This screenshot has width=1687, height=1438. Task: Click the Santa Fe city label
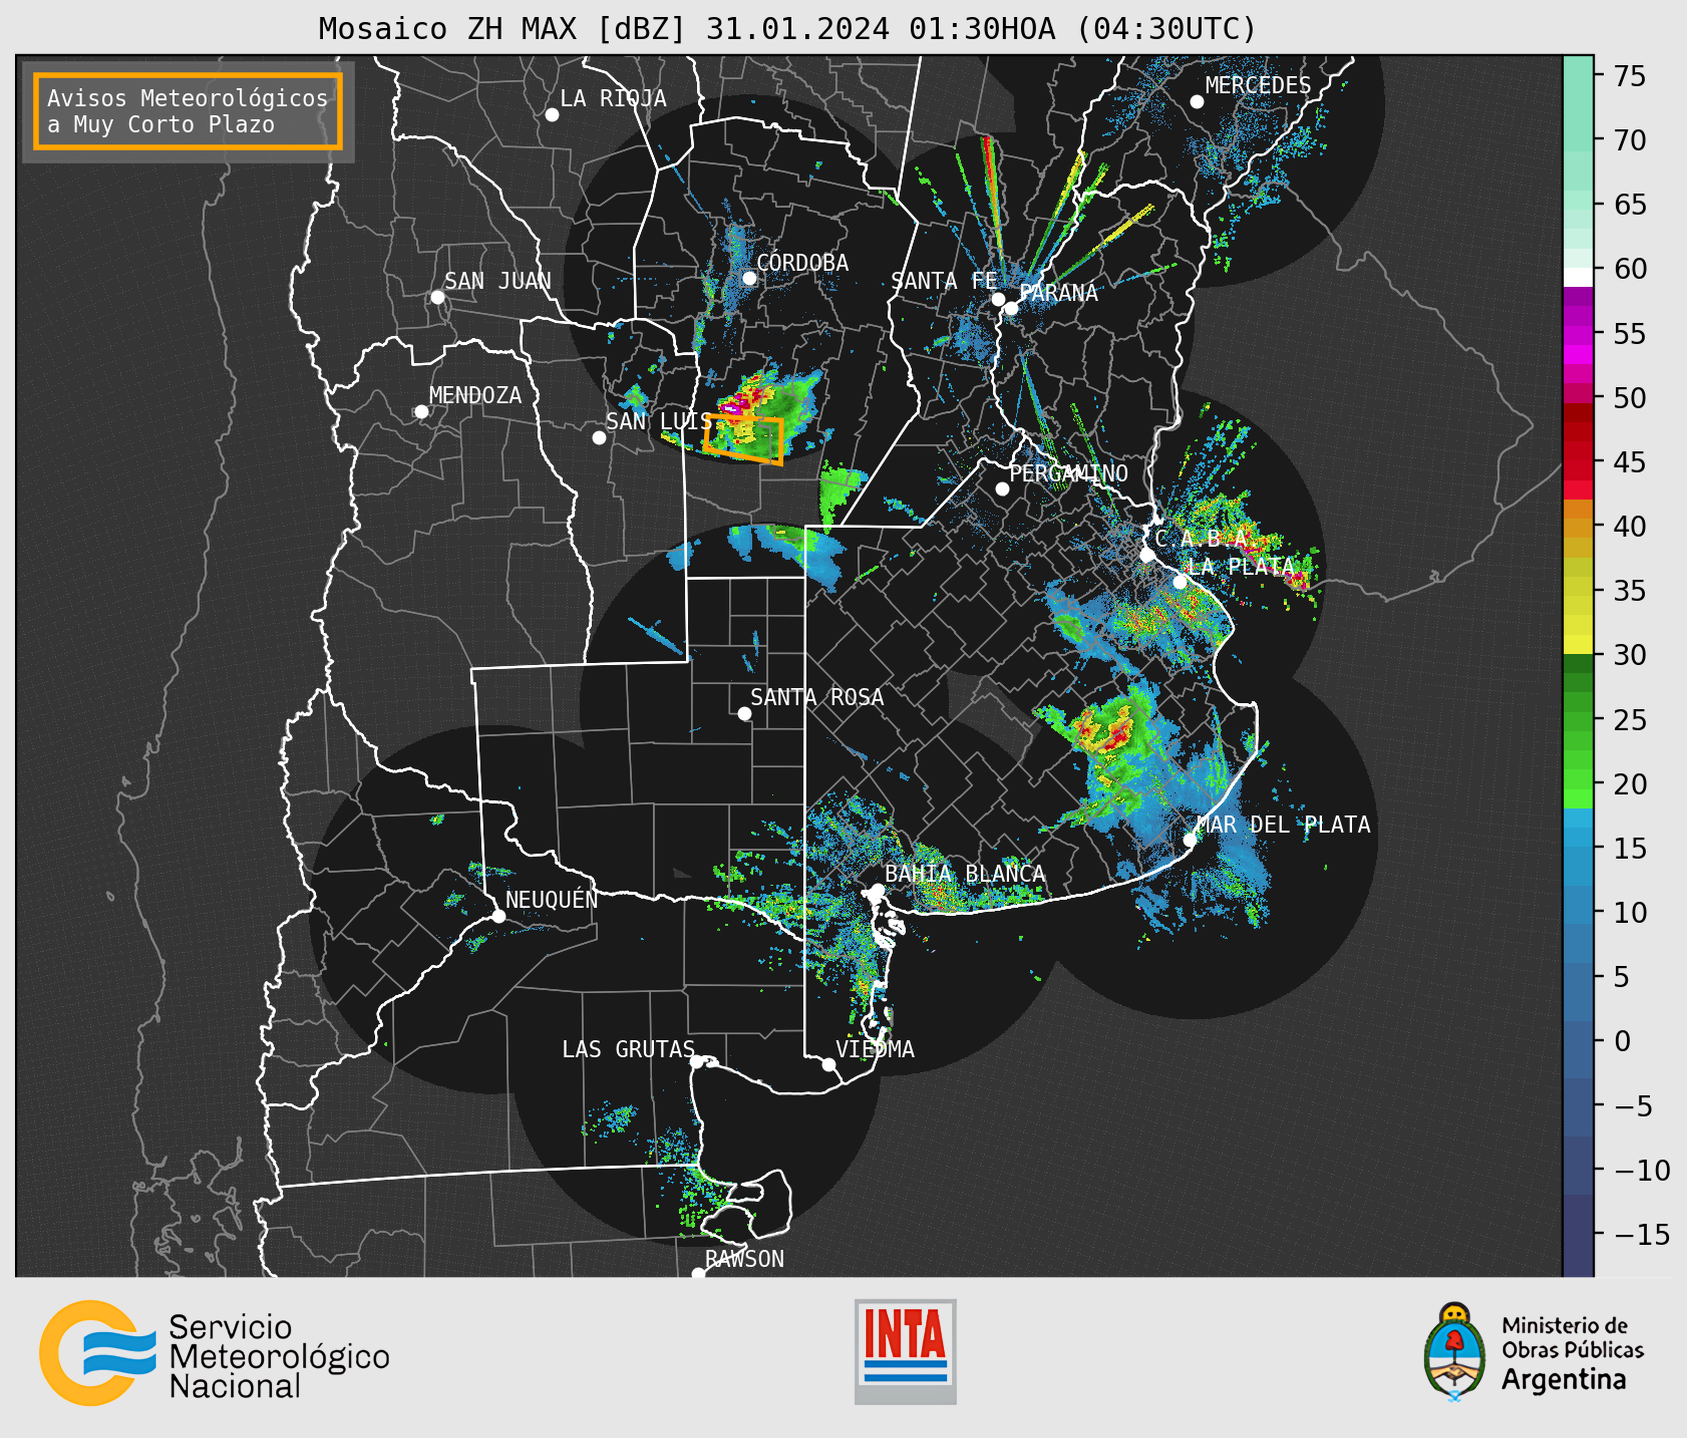tap(943, 281)
